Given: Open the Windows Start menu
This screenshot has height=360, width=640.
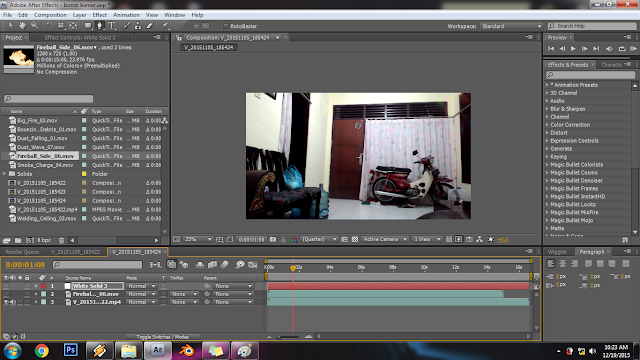Looking at the screenshot, I should pyautogui.click(x=12, y=351).
